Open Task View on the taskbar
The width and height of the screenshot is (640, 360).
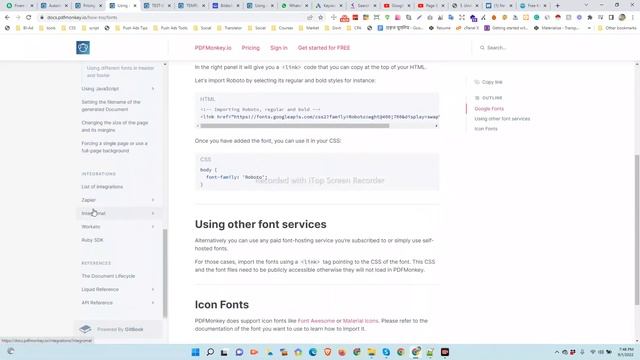tap(224, 352)
